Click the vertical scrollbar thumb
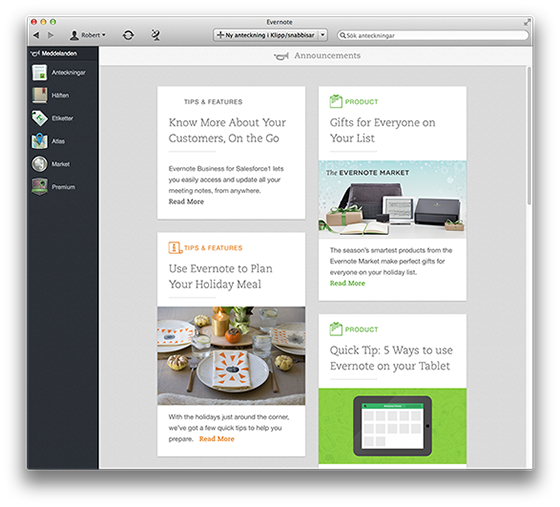The height and width of the screenshot is (507, 560). click(x=529, y=136)
